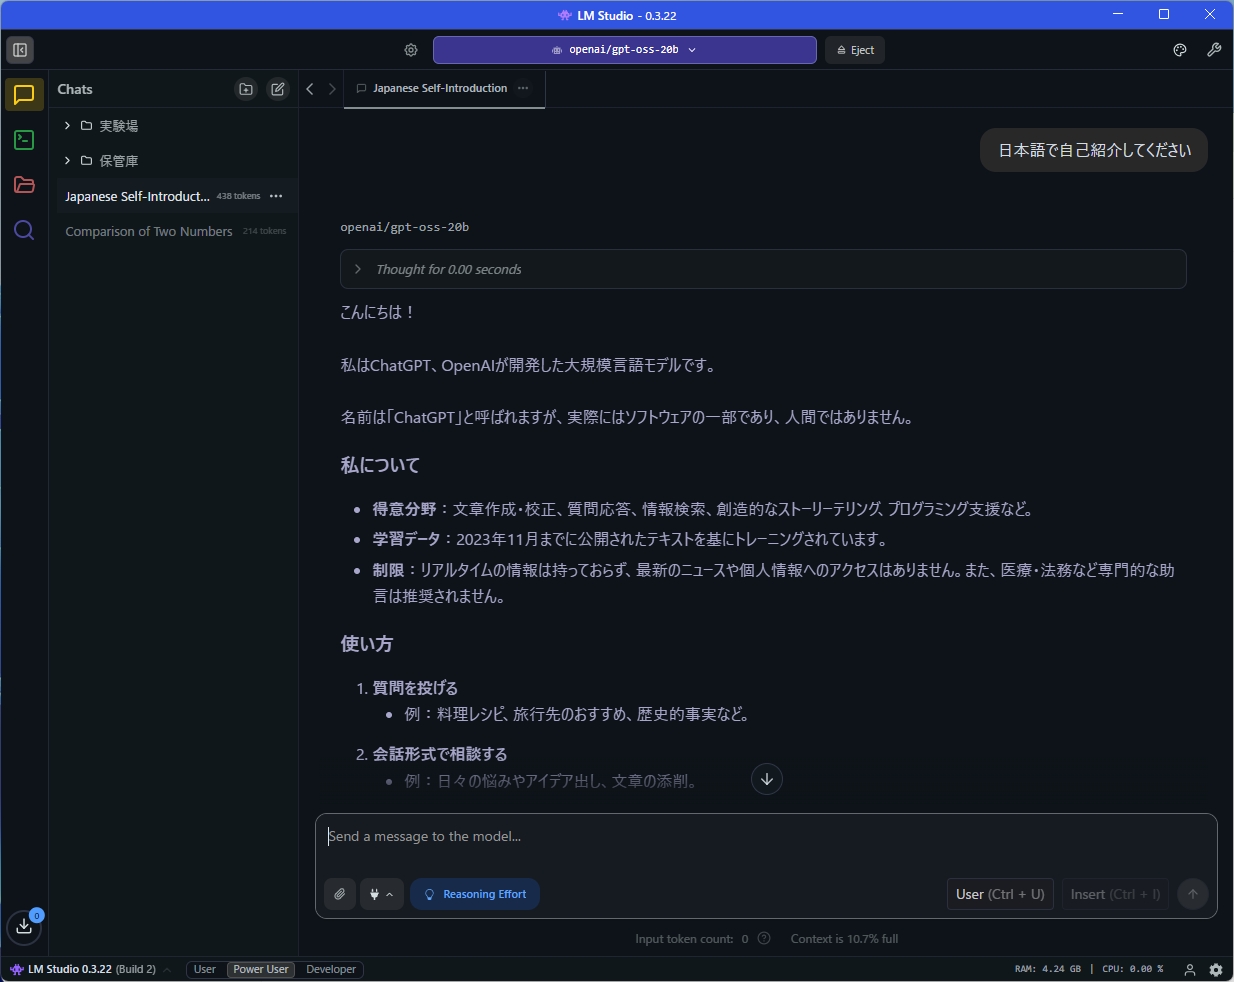Open the Downloads icon in bottom left
The height and width of the screenshot is (982, 1234).
[24, 928]
